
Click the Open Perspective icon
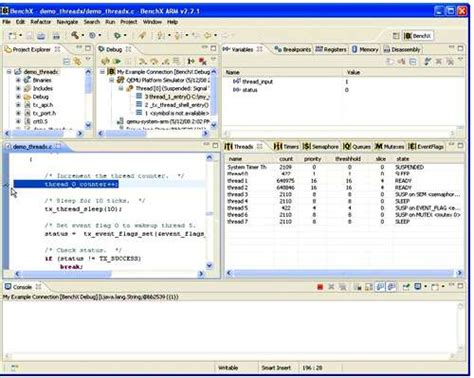[x=396, y=36]
